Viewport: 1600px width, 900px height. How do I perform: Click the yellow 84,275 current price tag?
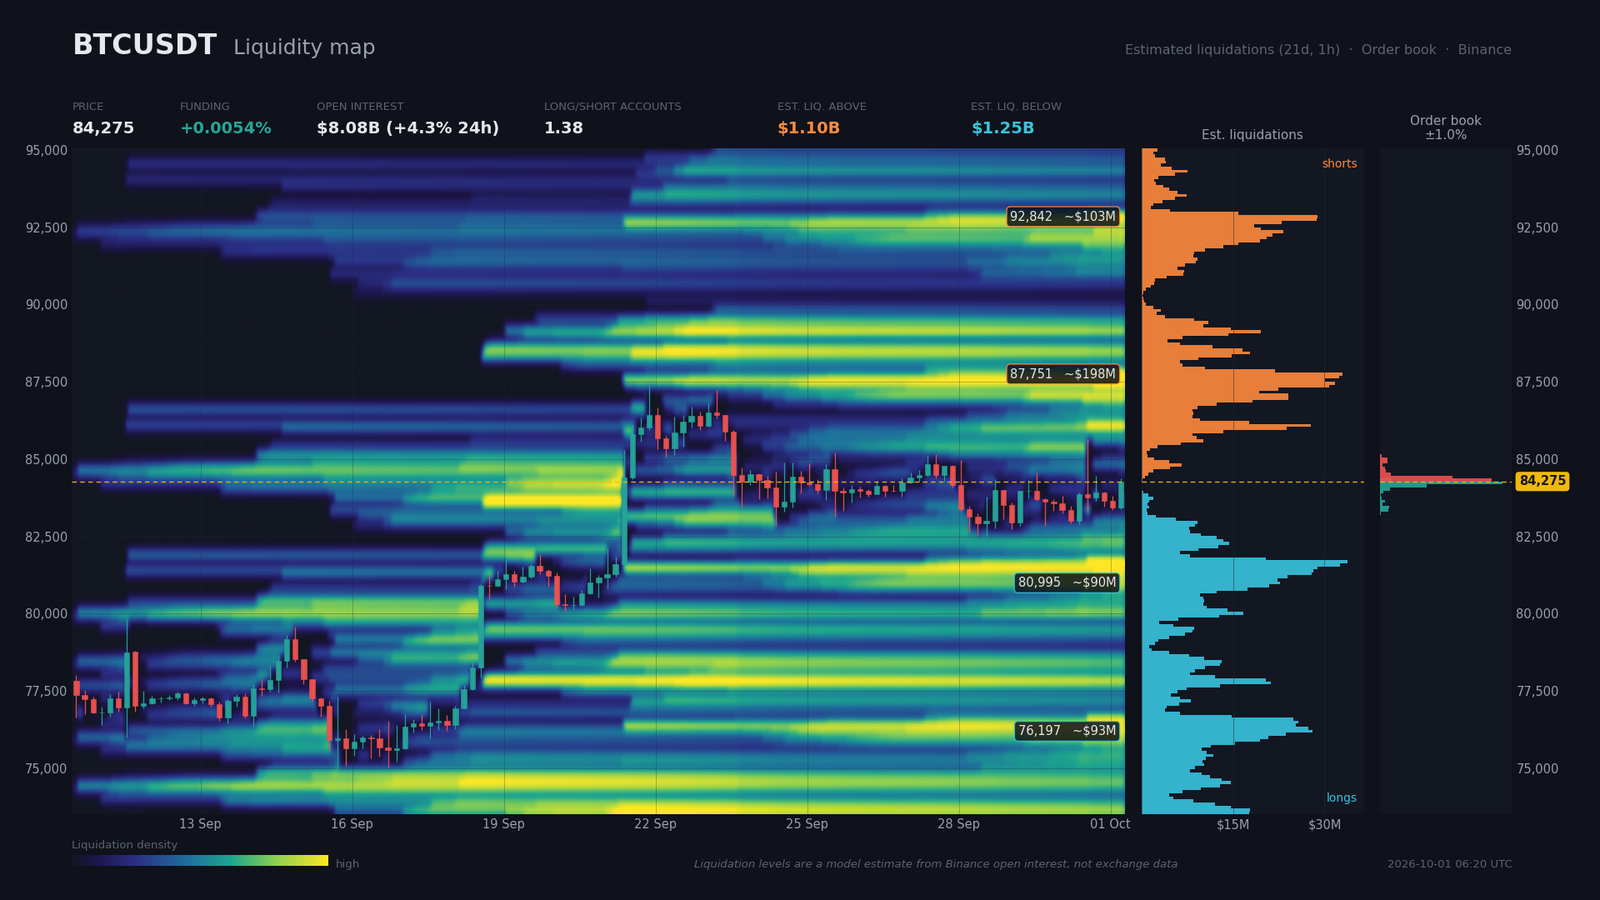pyautogui.click(x=1542, y=481)
